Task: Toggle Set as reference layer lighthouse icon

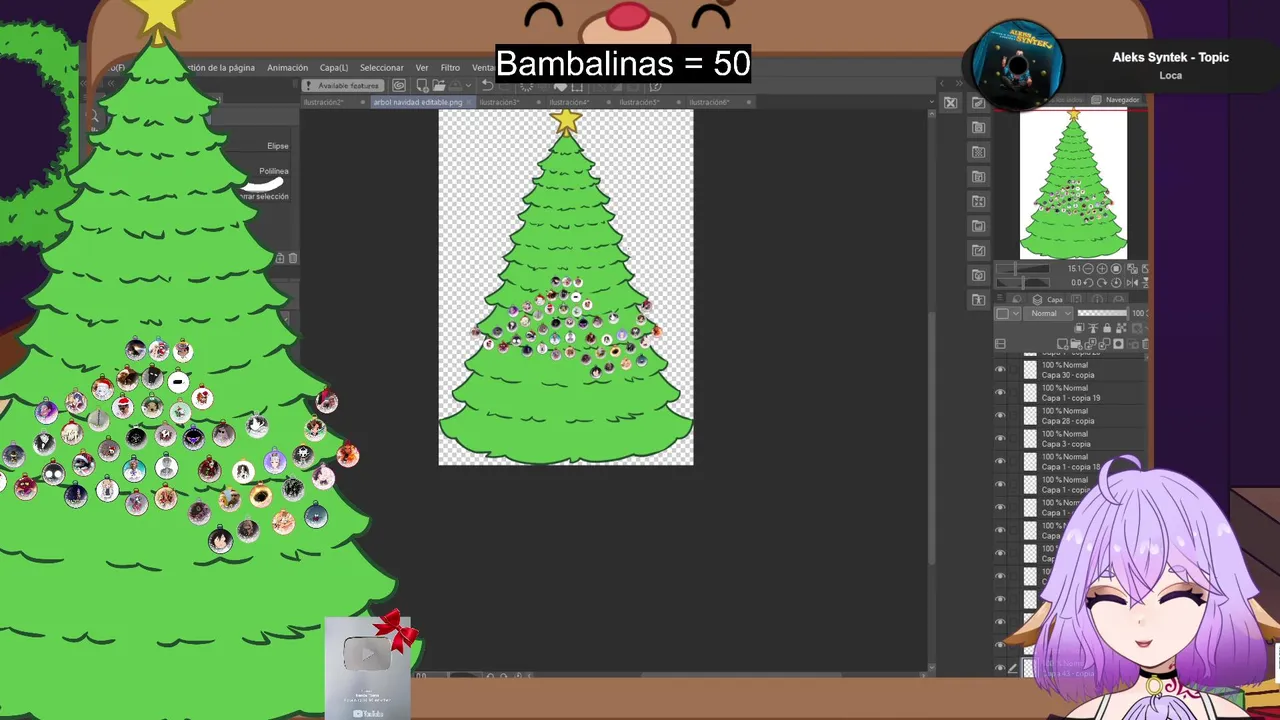Action: point(1093,328)
